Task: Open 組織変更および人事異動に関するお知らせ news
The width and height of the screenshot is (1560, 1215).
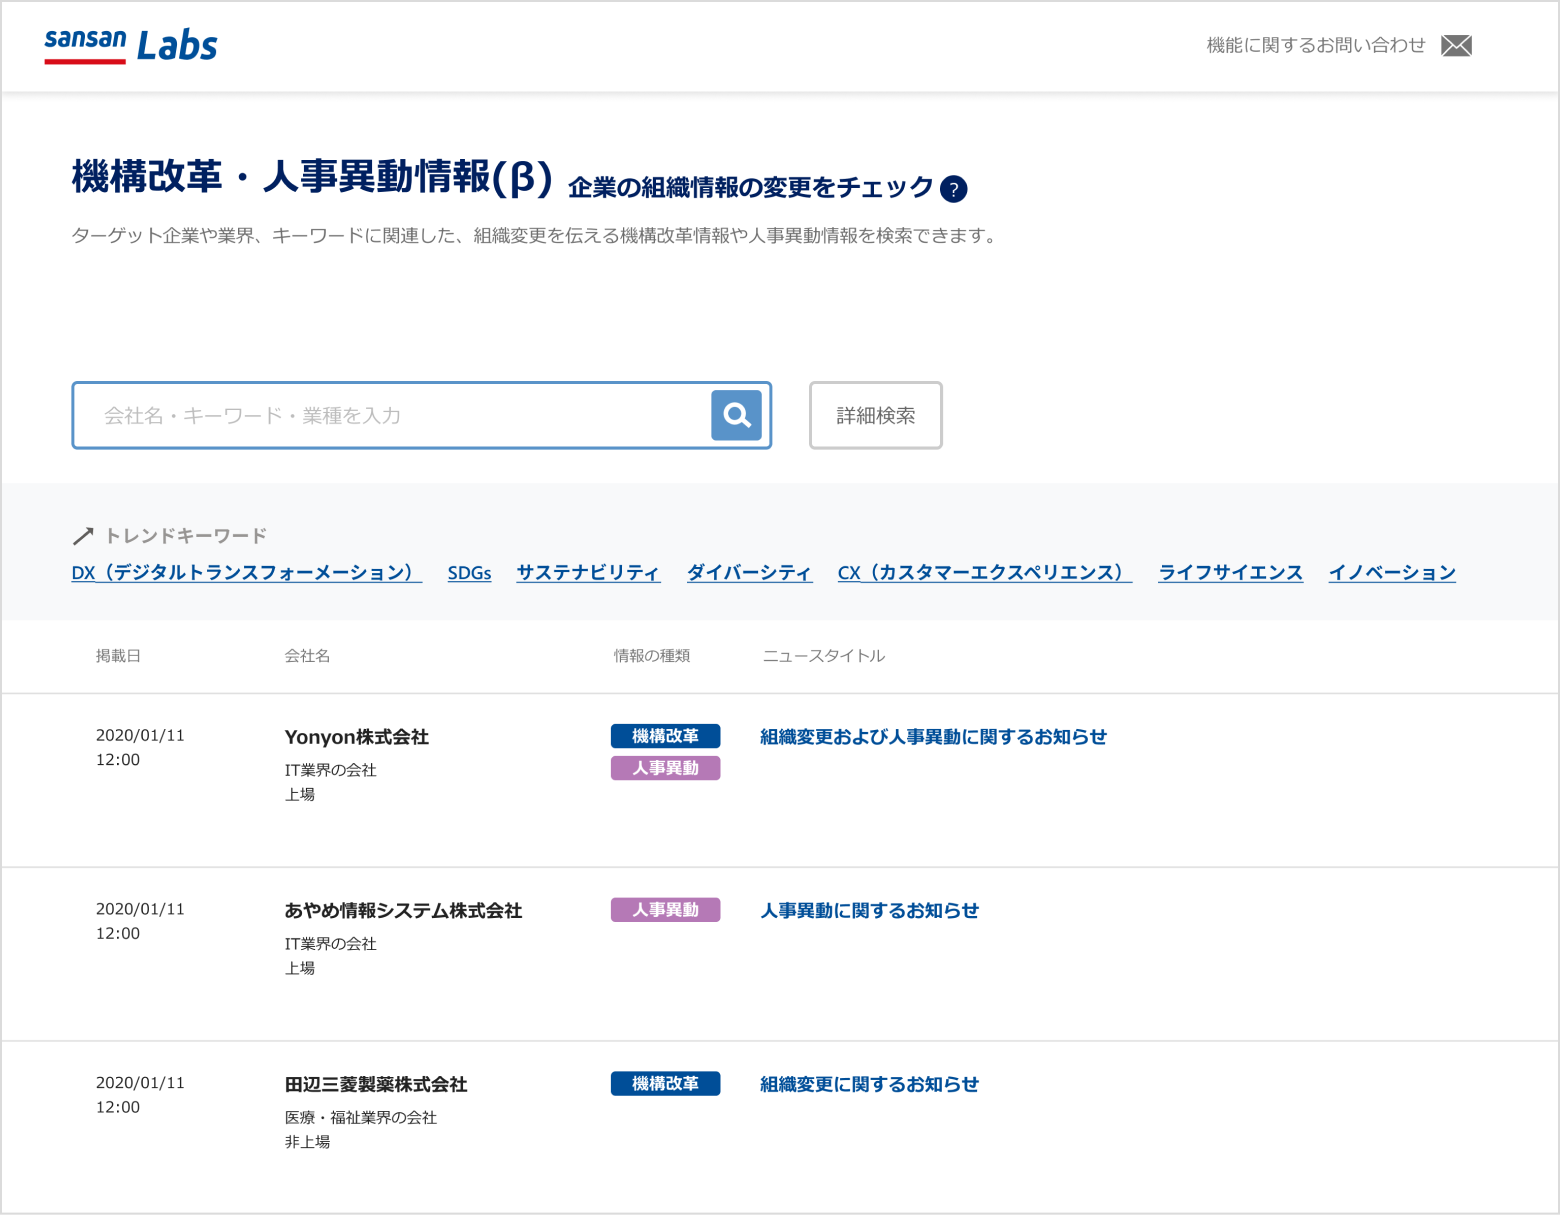Action: (933, 737)
